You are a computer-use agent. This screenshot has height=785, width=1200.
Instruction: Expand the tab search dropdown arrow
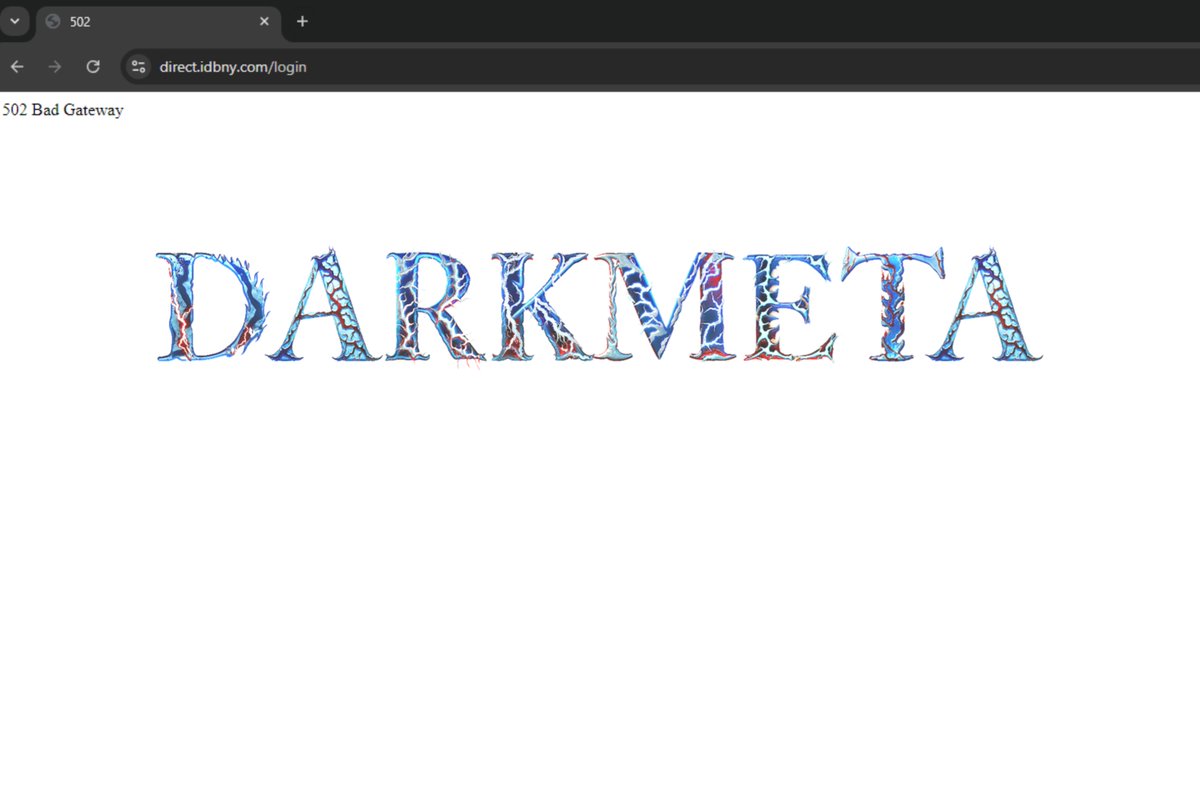pyautogui.click(x=14, y=21)
